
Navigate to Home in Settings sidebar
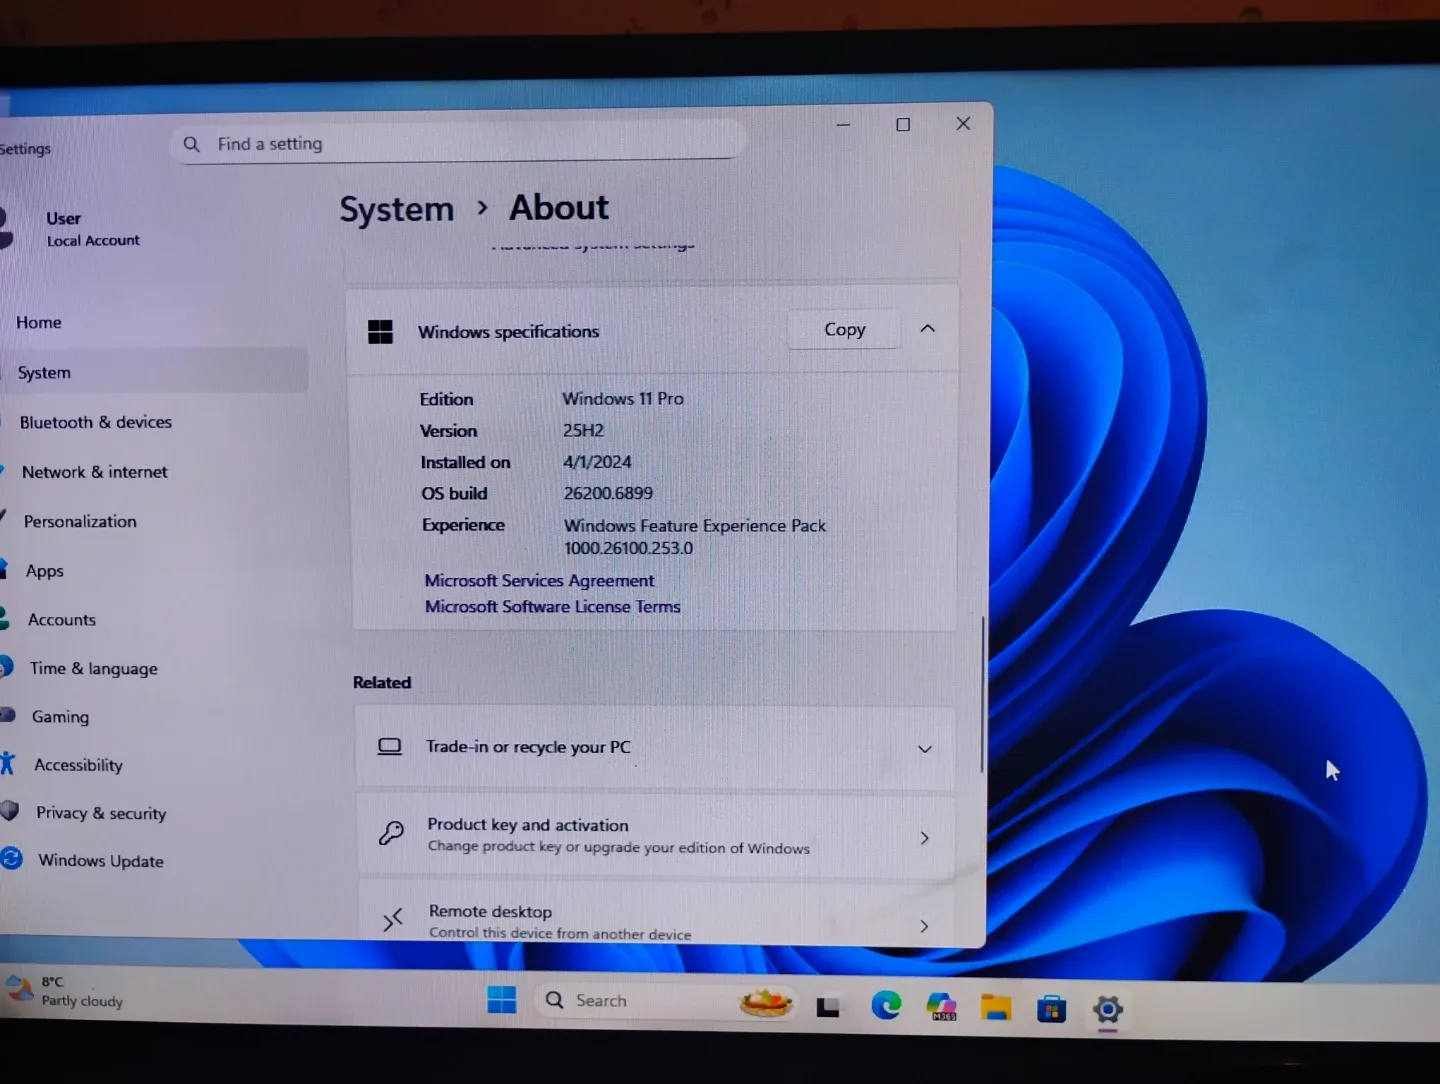[x=39, y=322]
